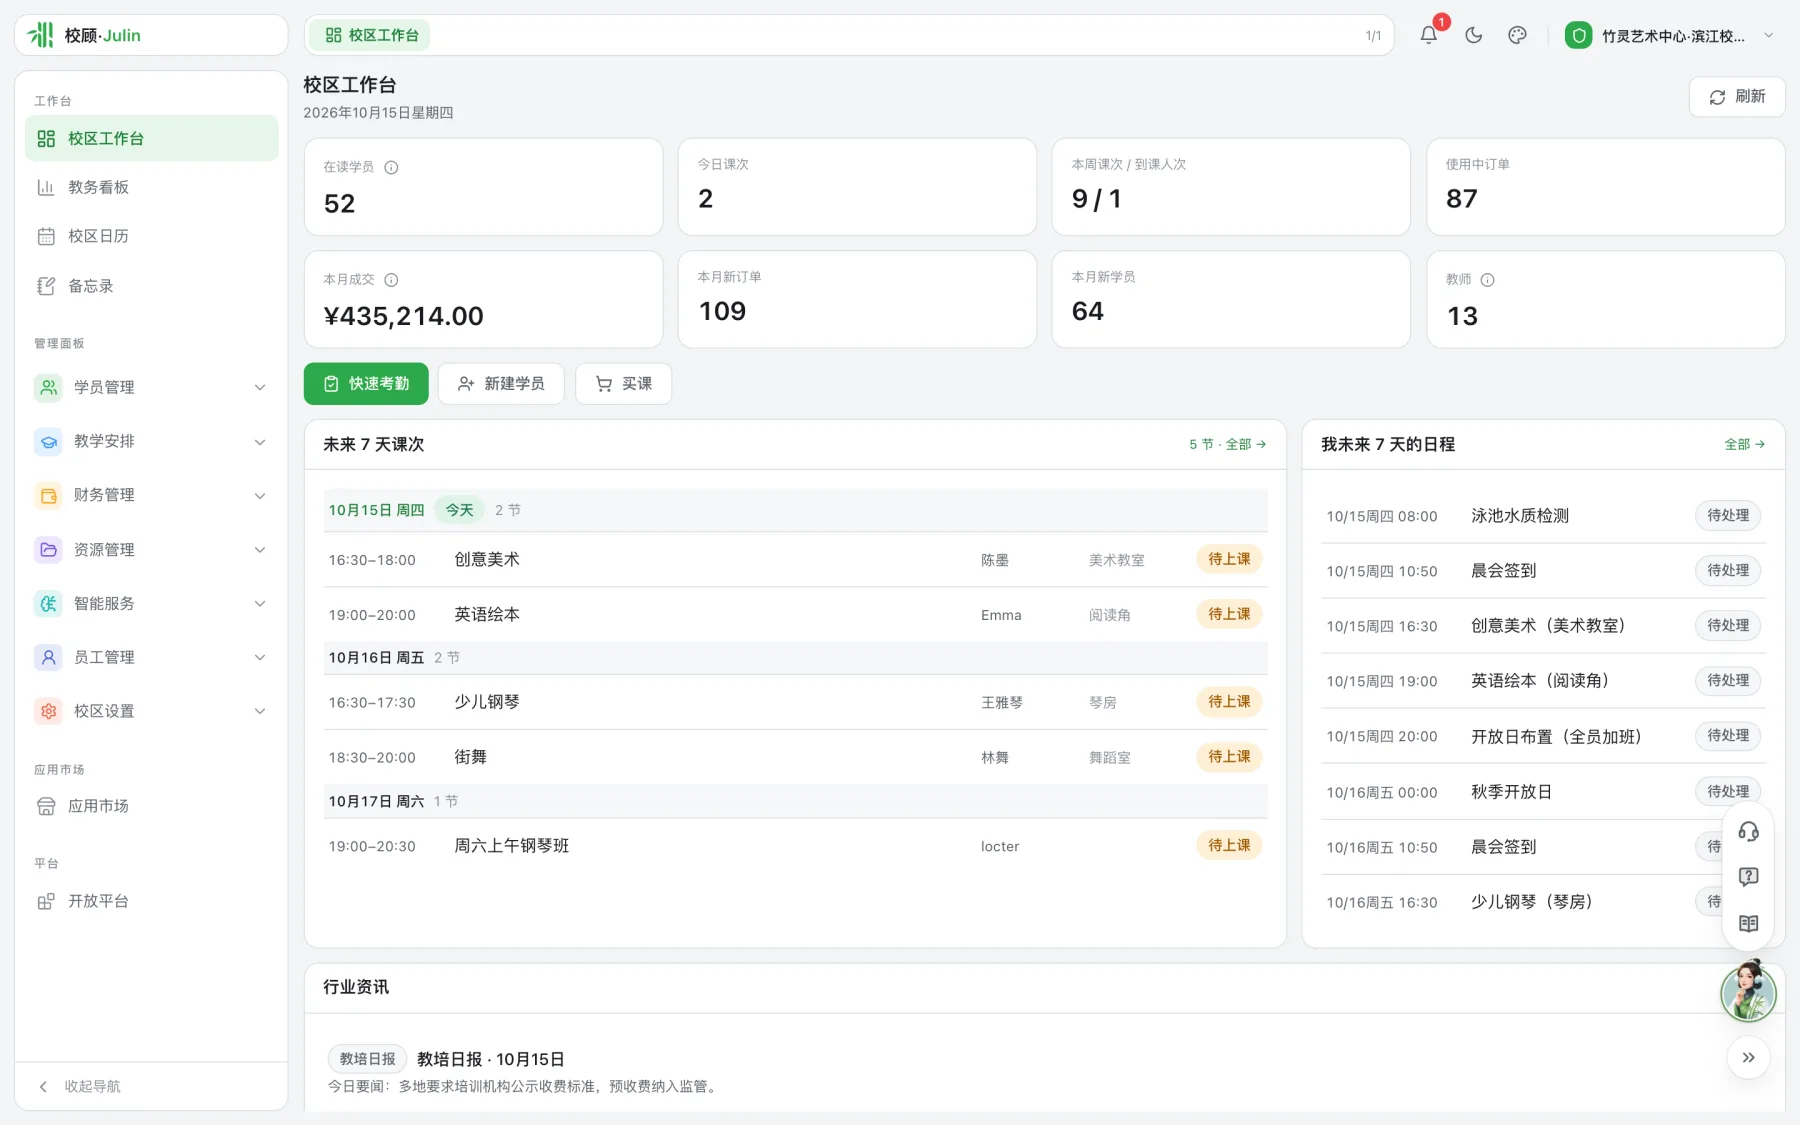This screenshot has height=1125, width=1800.
Task: Click the 财务管理 sidebar icon
Action: click(48, 495)
